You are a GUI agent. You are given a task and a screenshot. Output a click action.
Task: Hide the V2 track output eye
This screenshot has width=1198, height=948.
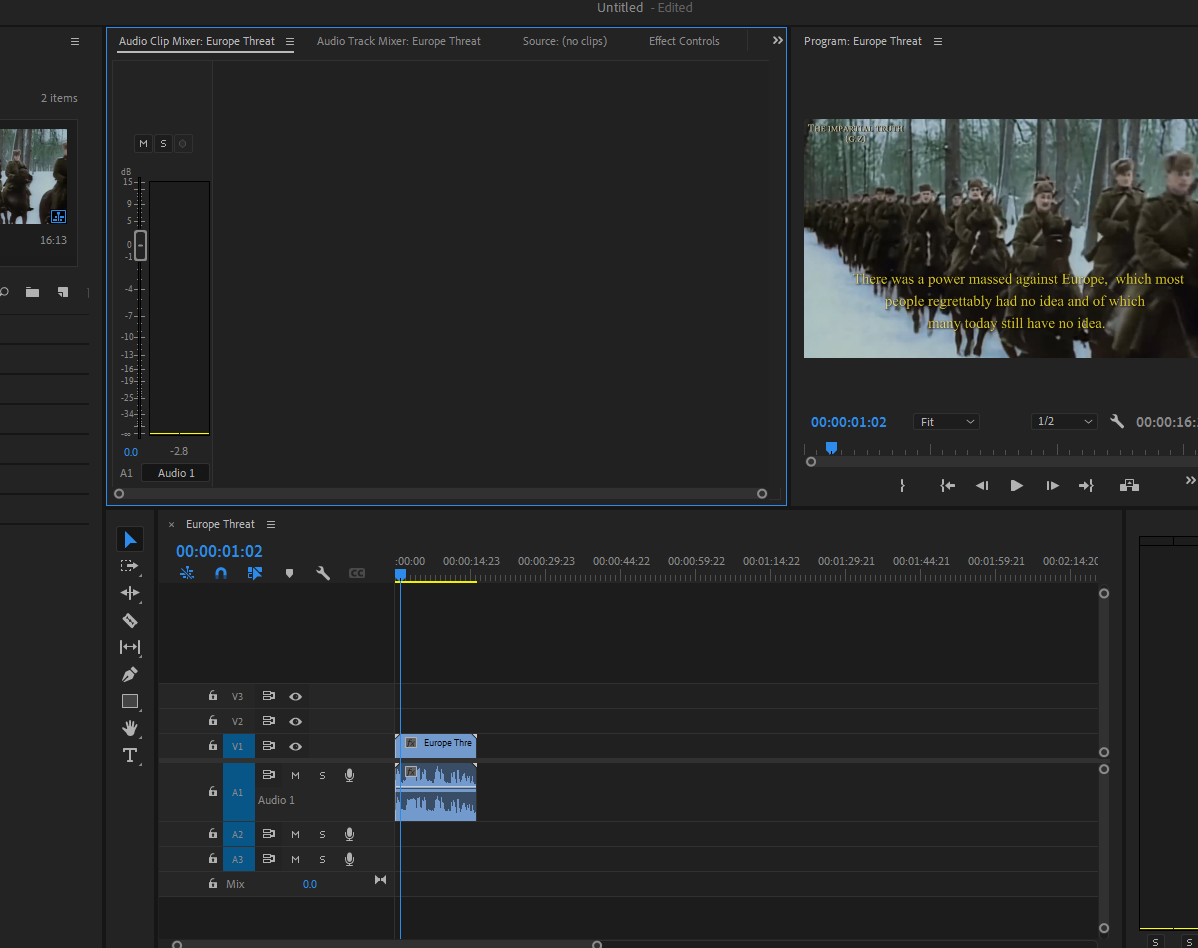tap(295, 720)
